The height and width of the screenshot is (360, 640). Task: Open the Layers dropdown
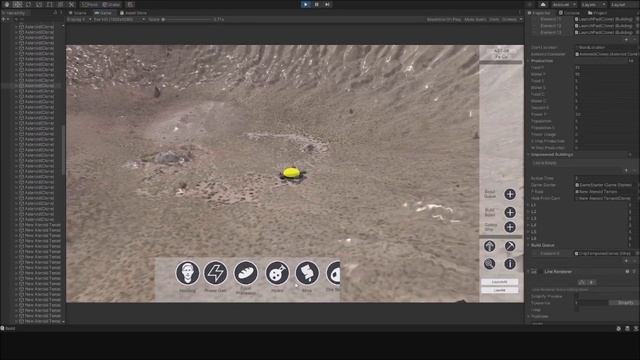(x=593, y=4)
